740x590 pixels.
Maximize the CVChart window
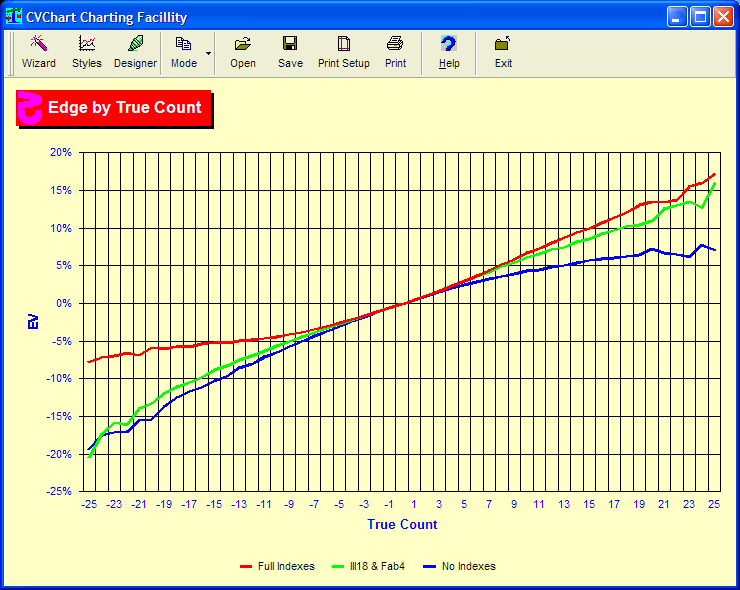700,17
